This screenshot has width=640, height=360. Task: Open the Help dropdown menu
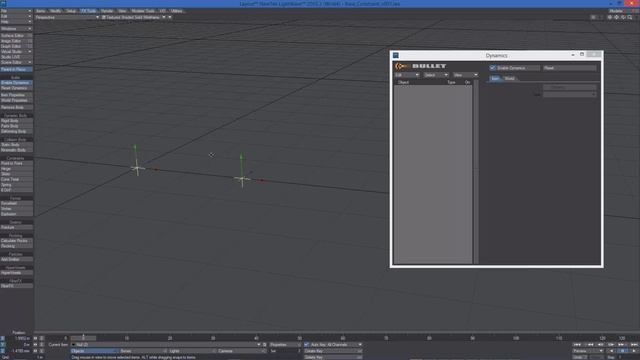16,22
